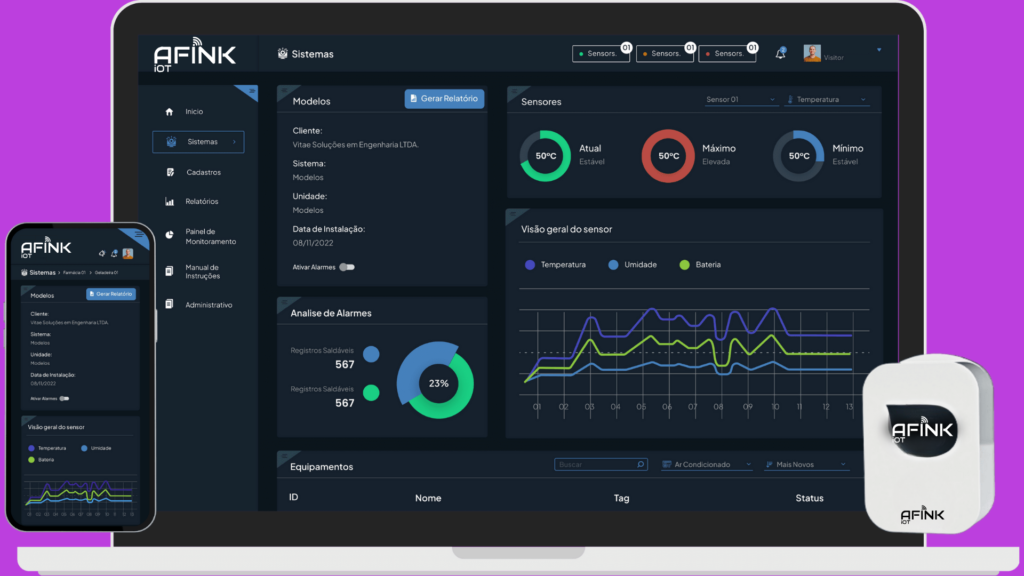This screenshot has height=576, width=1024.
Task: Expand the Ar Condicionado filter dropdown
Action: pyautogui.click(x=705, y=465)
